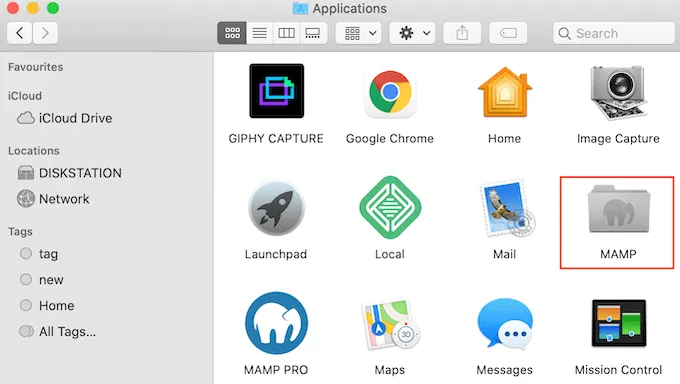The image size is (680, 384).
Task: Click the 'Google Chrome' name label
Action: click(x=390, y=138)
